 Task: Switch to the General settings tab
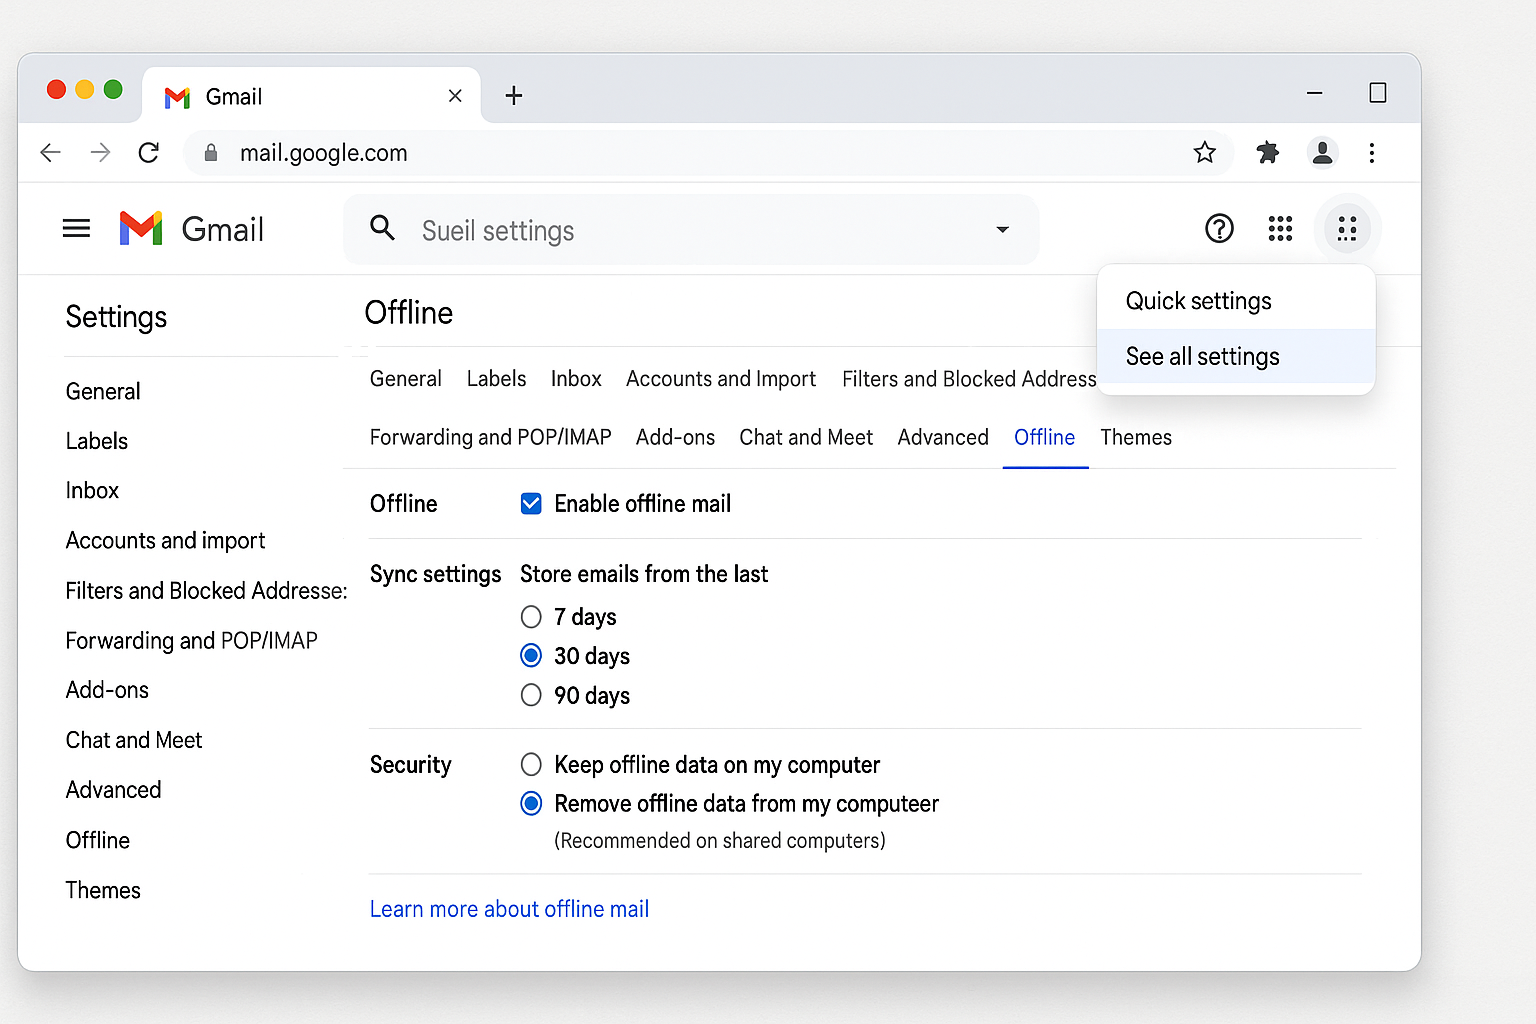(x=405, y=379)
